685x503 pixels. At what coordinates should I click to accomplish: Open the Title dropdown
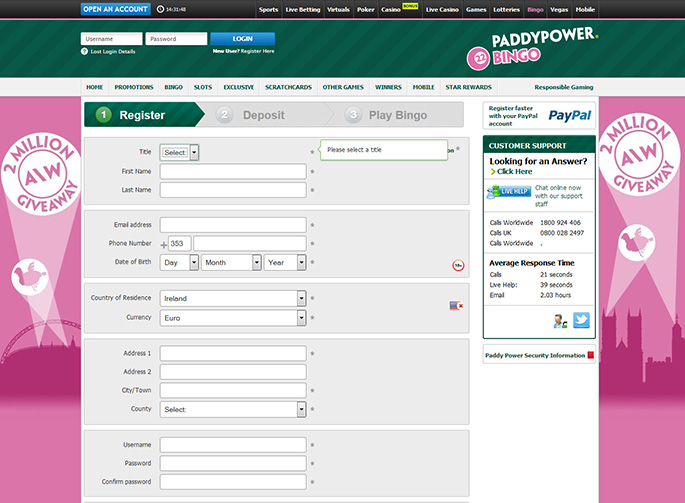pos(179,153)
